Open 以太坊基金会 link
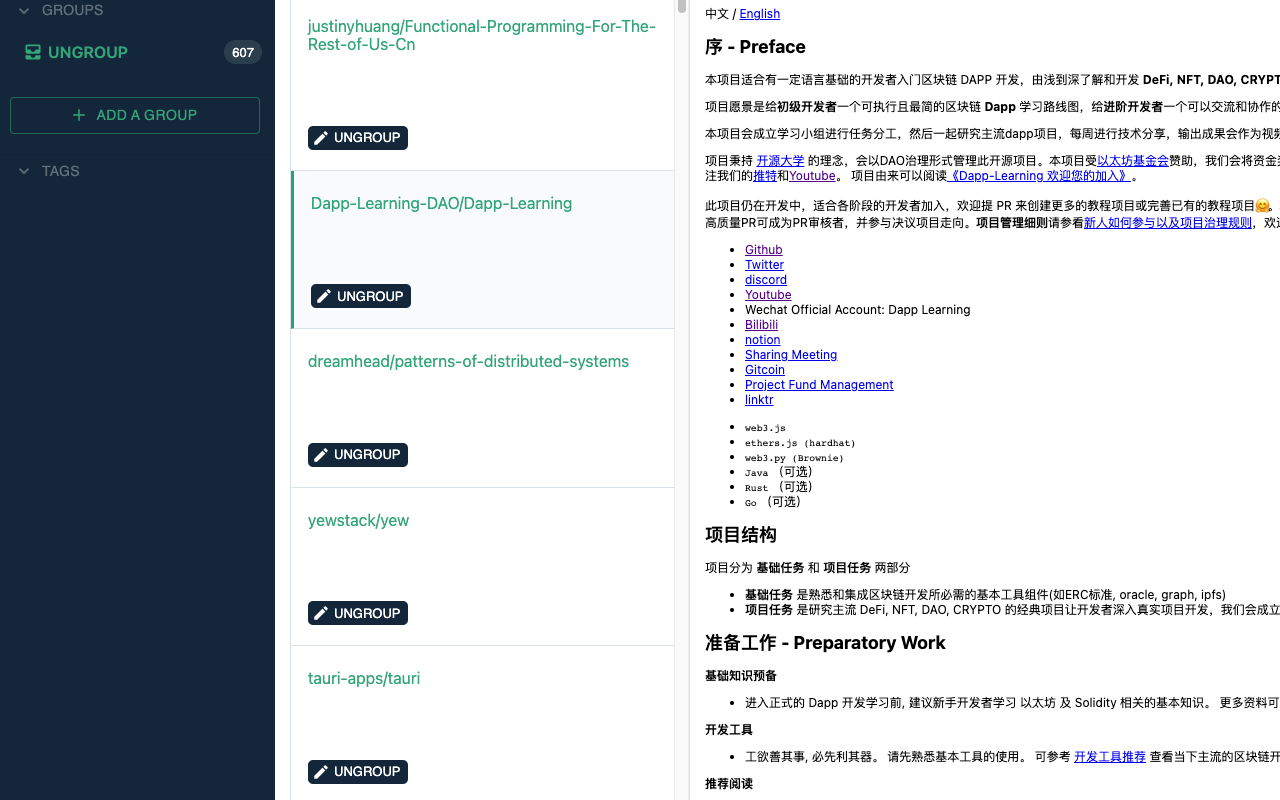The height and width of the screenshot is (800, 1280). click(1132, 161)
